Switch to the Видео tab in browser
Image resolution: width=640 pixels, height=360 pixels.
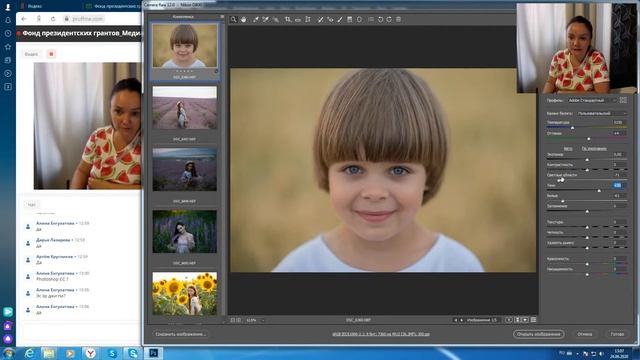(31, 54)
